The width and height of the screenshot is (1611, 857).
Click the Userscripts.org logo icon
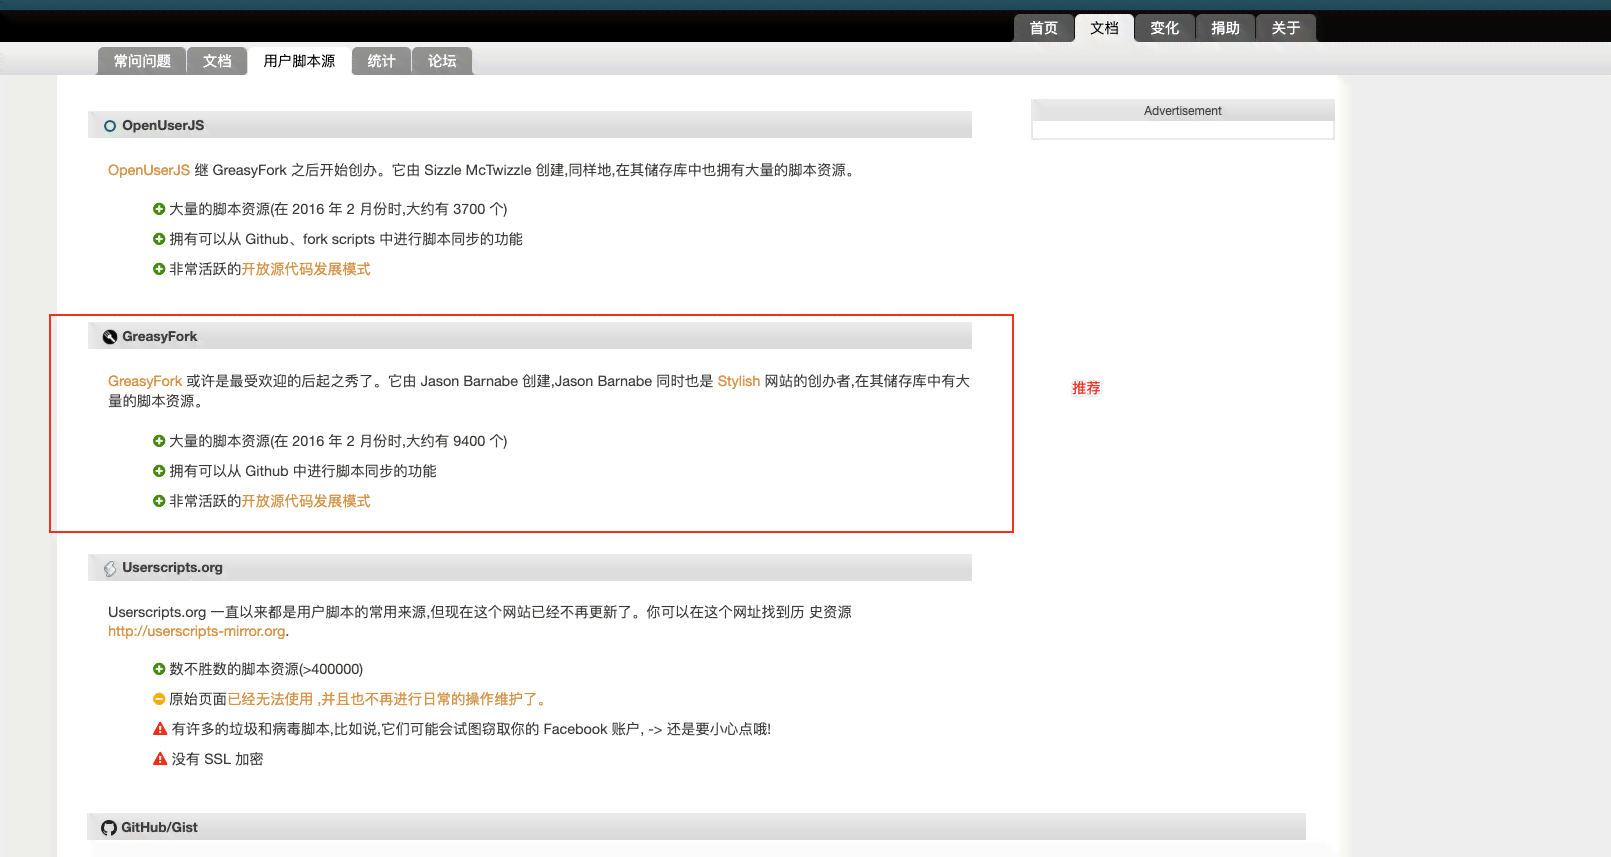110,568
